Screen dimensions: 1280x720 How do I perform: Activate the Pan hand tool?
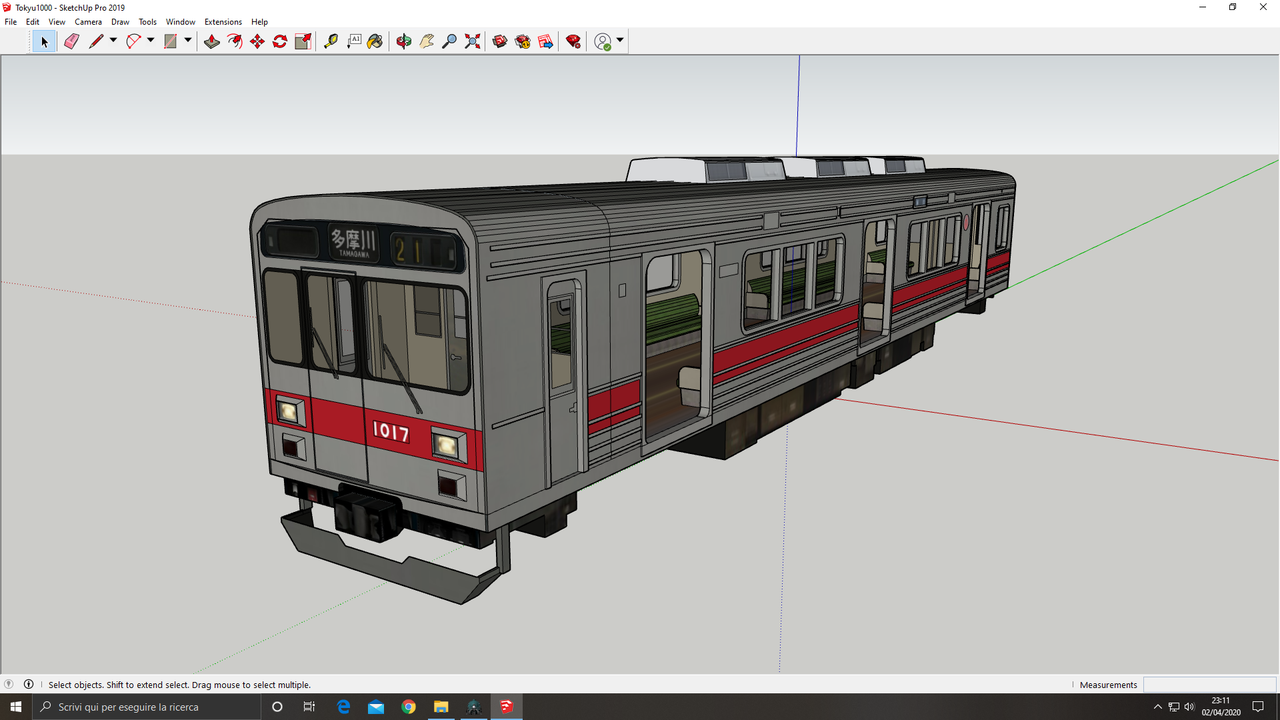pyautogui.click(x=427, y=41)
